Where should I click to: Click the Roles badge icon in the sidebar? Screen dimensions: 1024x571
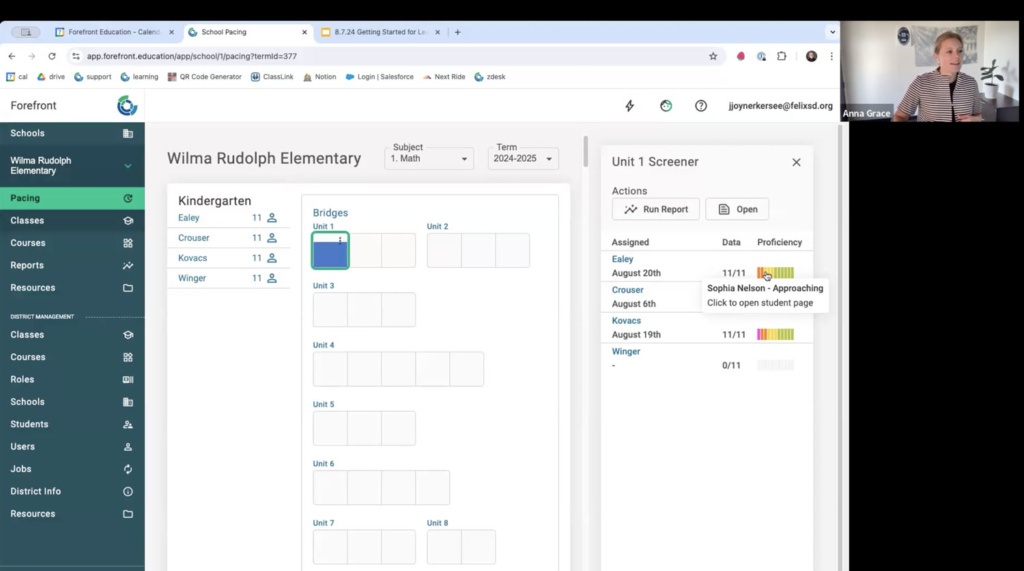pyautogui.click(x=128, y=380)
